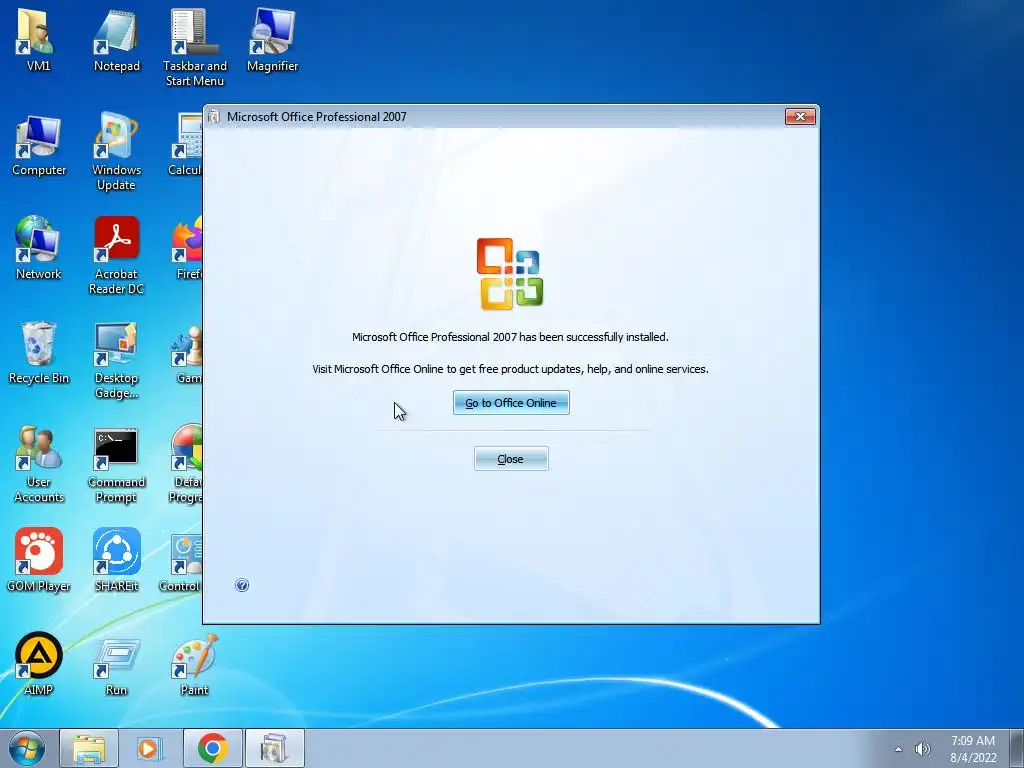Click the Show desktop strip
This screenshot has height=768, width=1024.
point(1017,748)
